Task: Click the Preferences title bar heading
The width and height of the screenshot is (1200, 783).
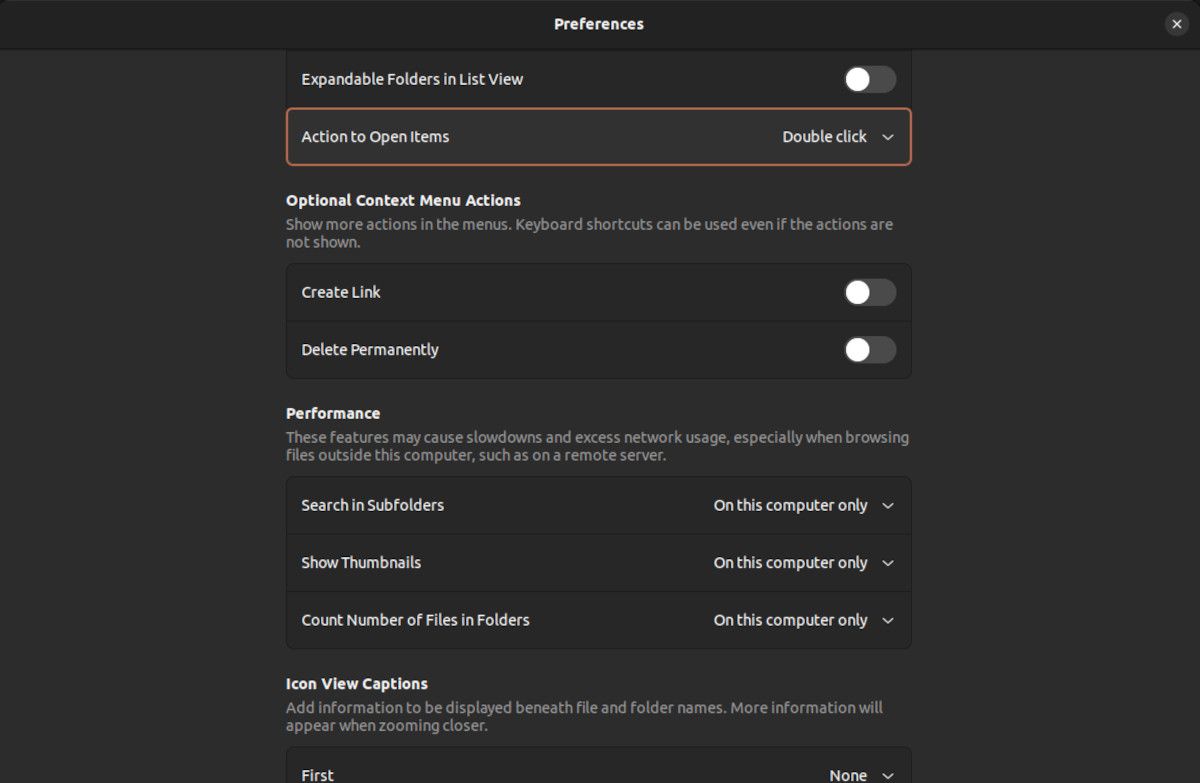Action: click(x=599, y=24)
